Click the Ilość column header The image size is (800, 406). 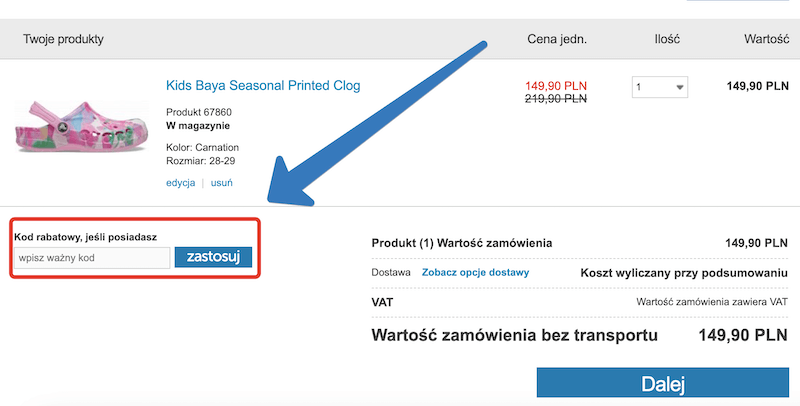666,40
